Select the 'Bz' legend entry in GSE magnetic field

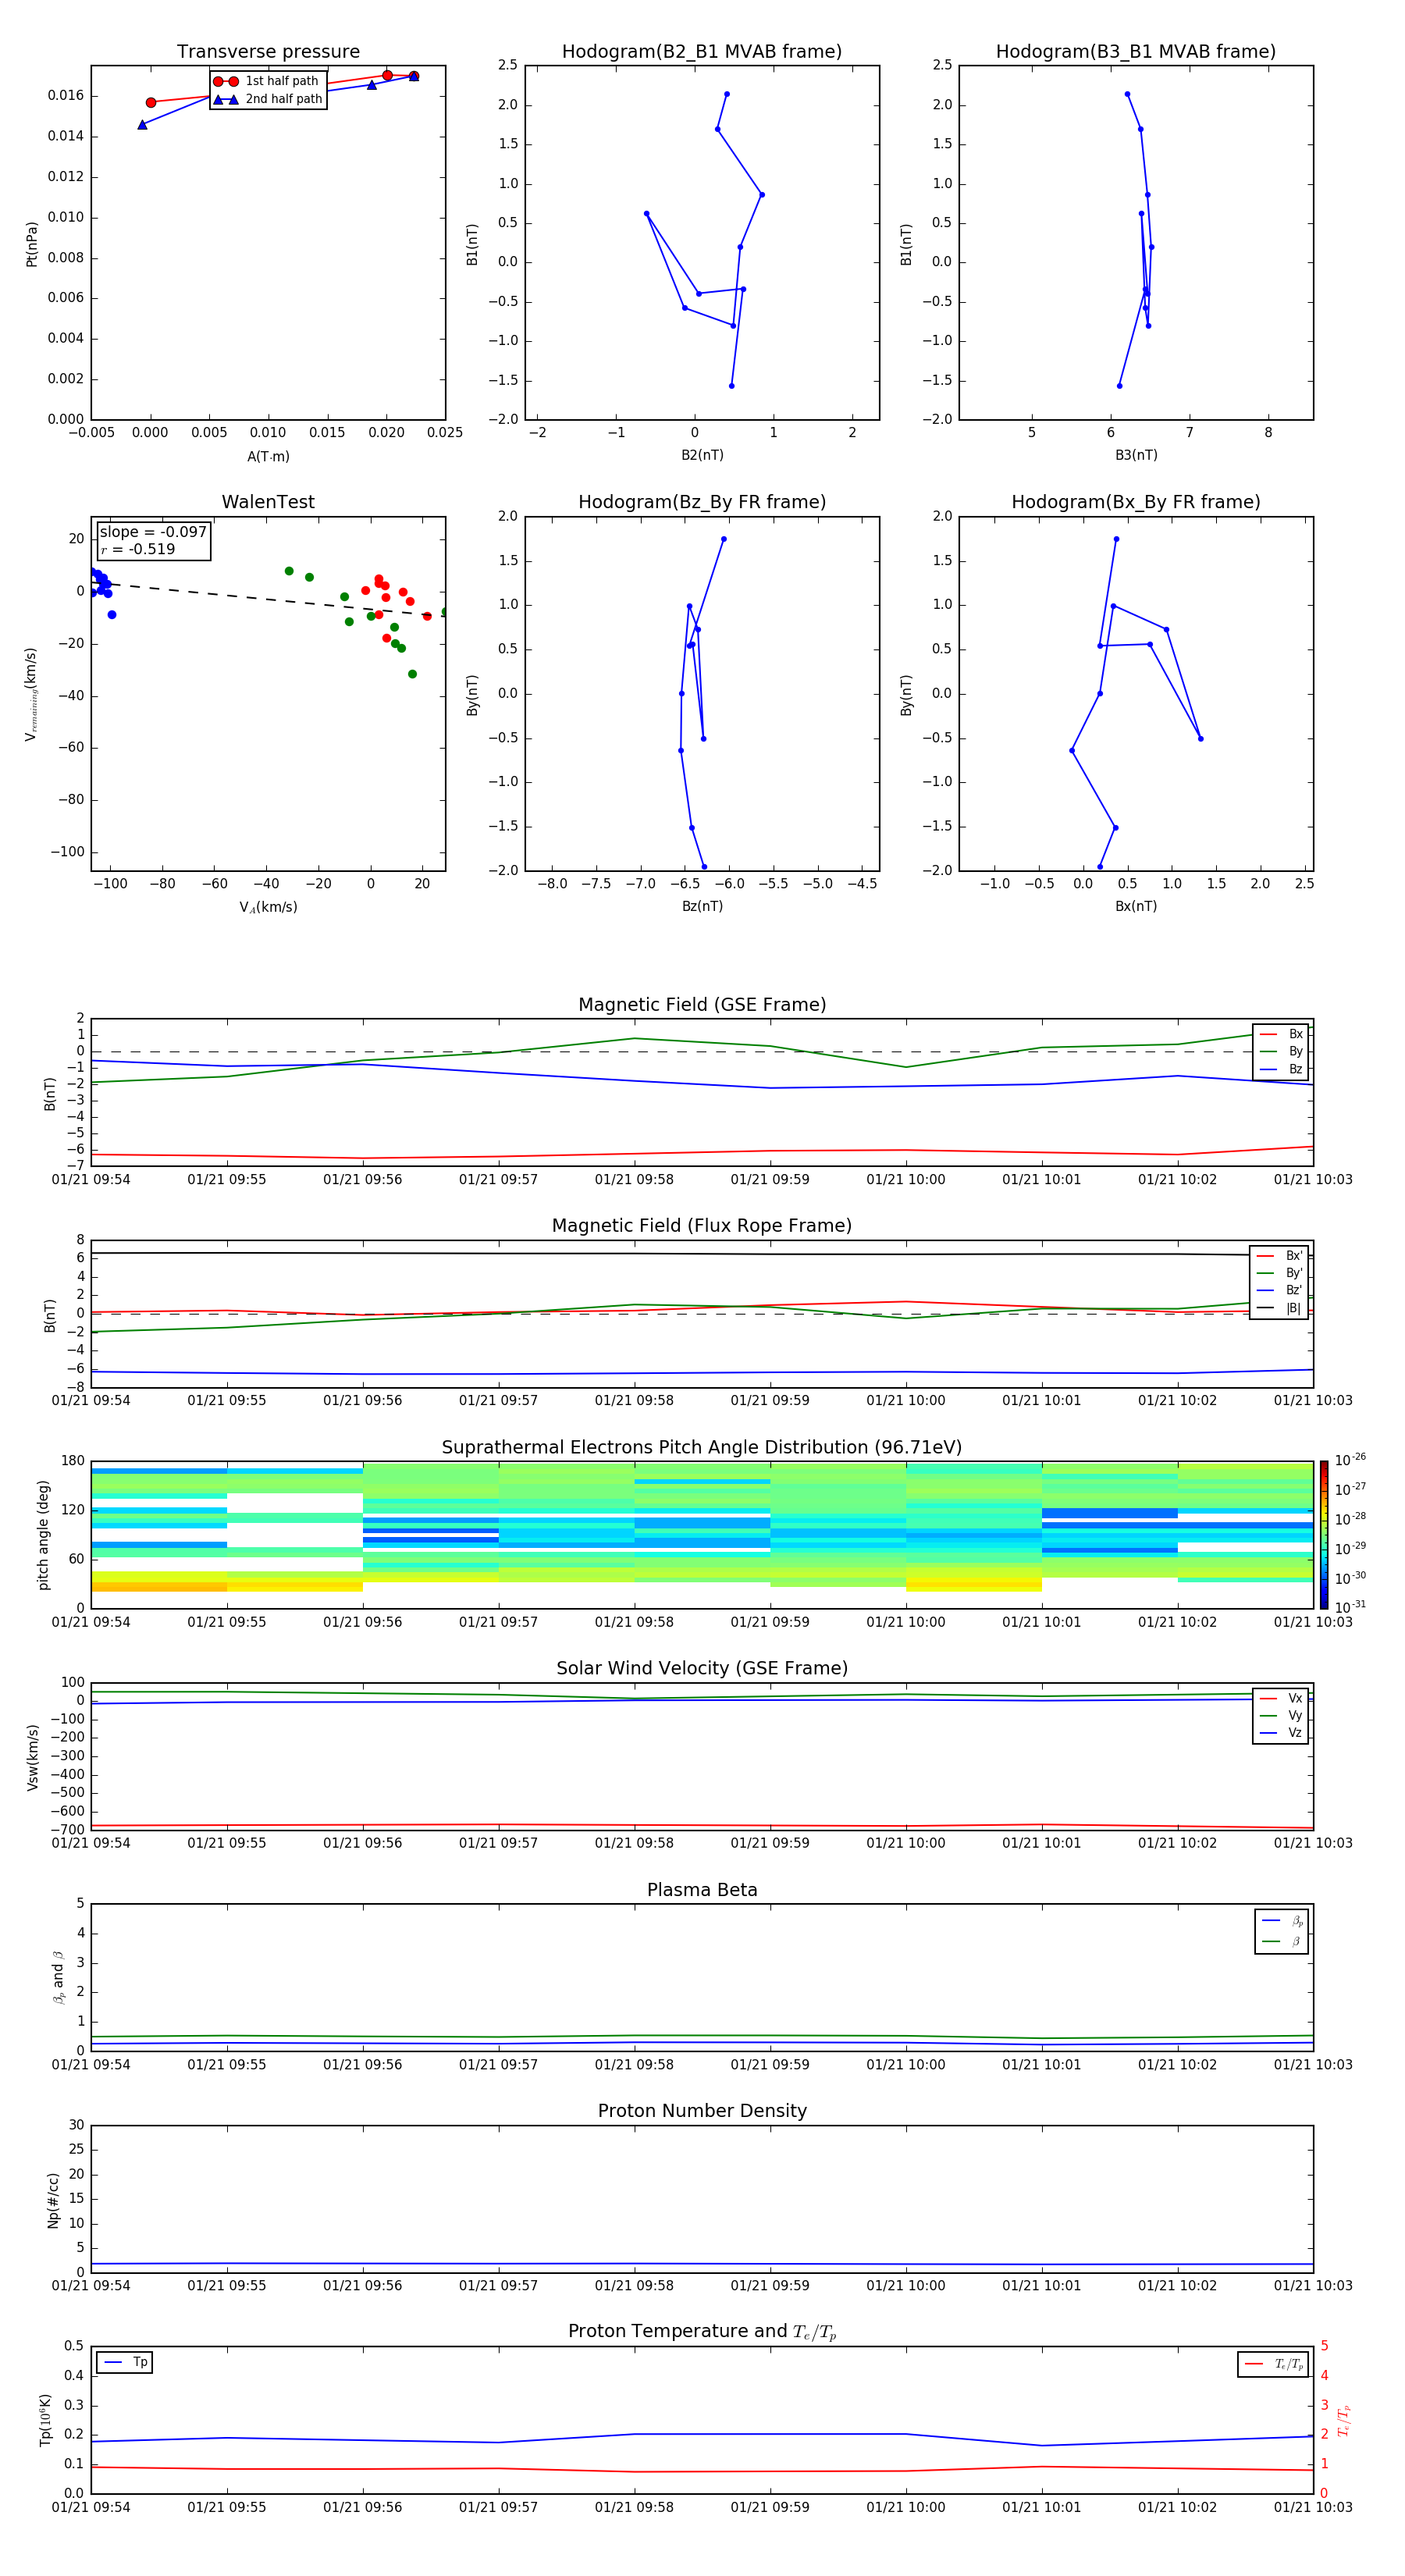pyautogui.click(x=1281, y=1069)
